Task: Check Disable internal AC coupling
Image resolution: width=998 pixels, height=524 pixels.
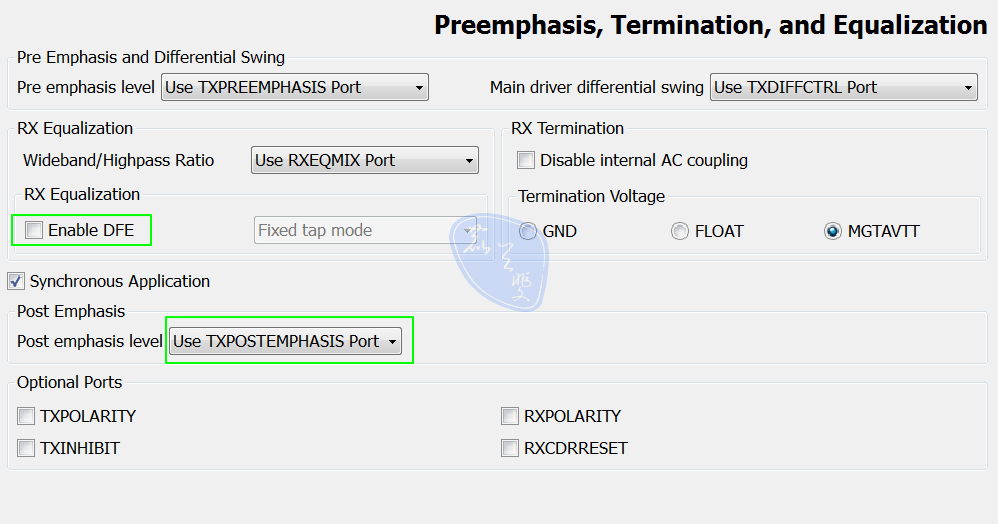Action: [x=526, y=160]
